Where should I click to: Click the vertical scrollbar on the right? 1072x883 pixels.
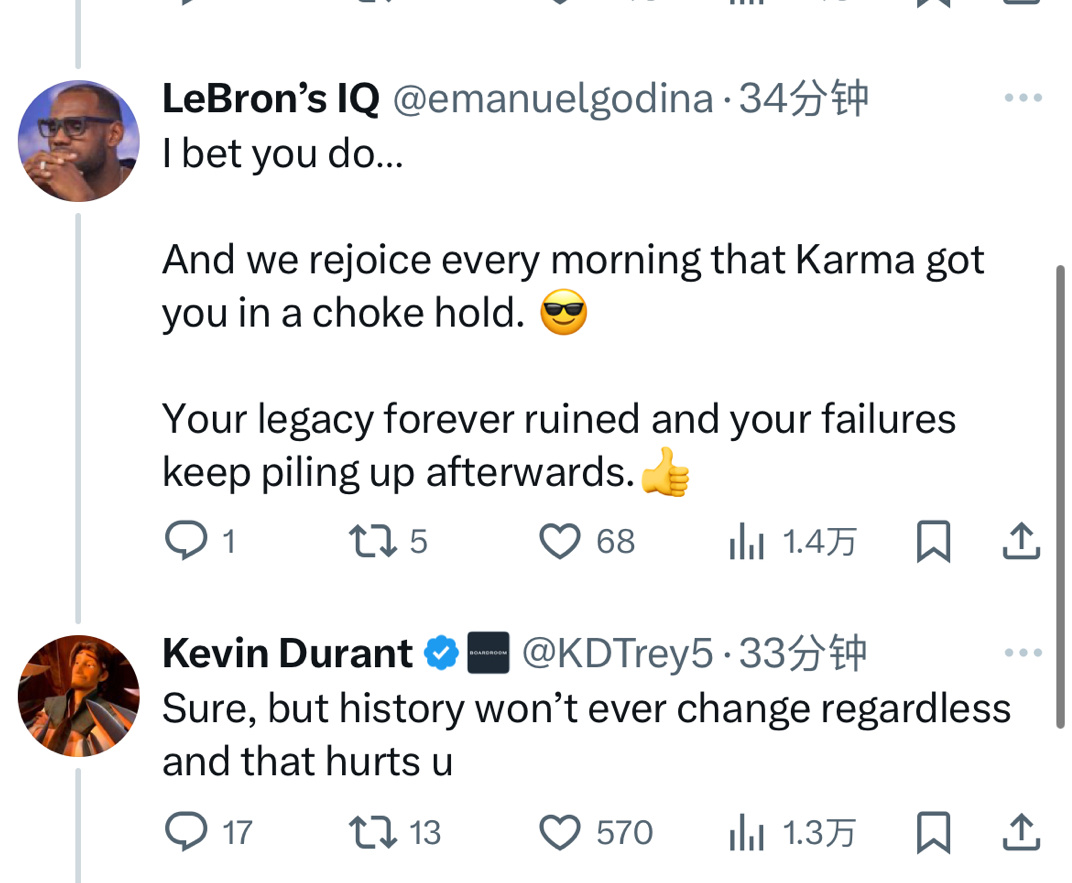pos(1060,497)
